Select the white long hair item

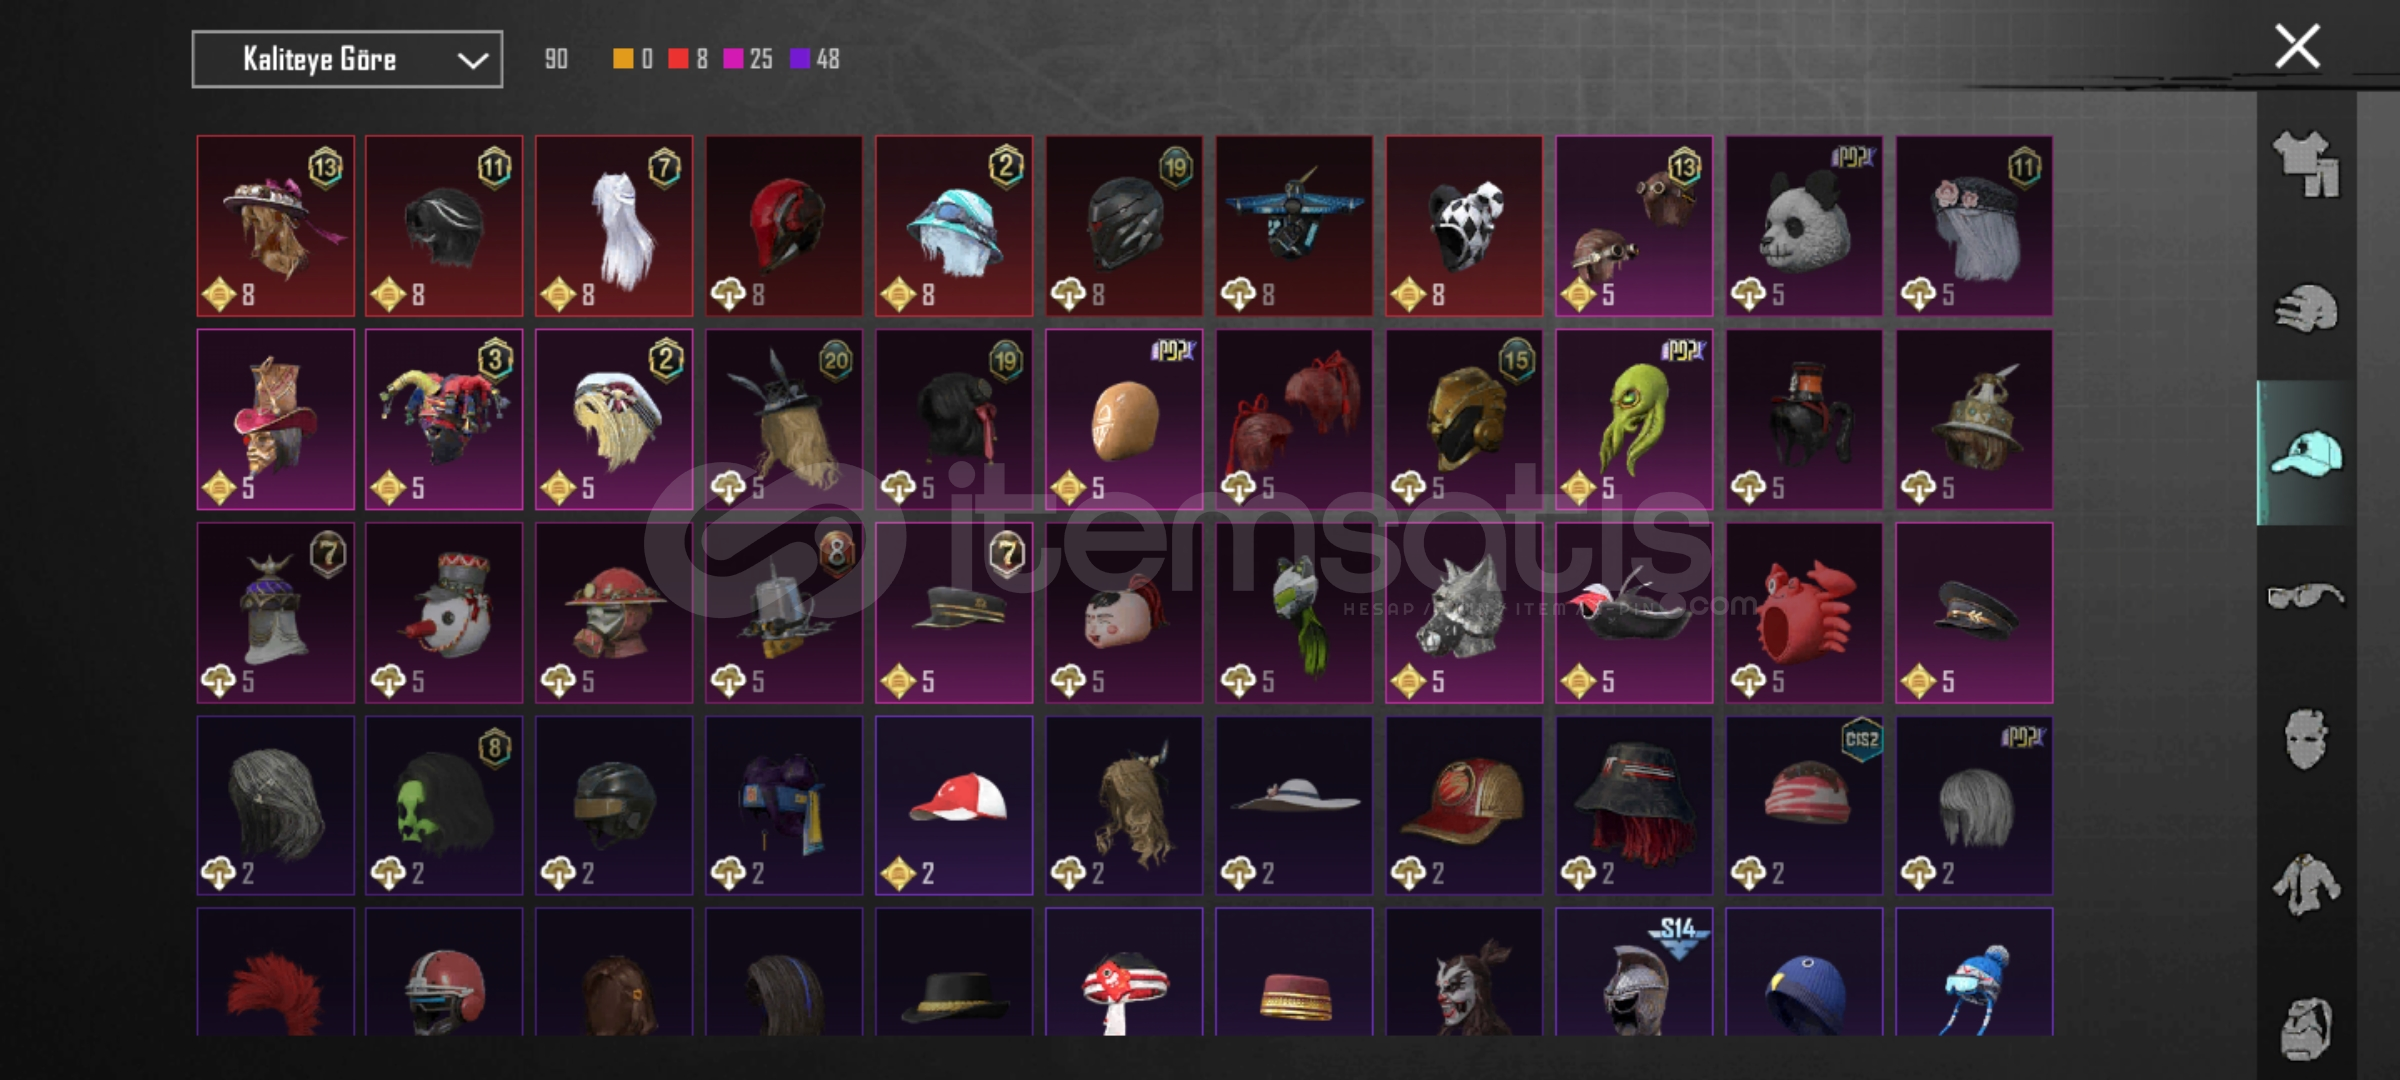pyautogui.click(x=614, y=226)
